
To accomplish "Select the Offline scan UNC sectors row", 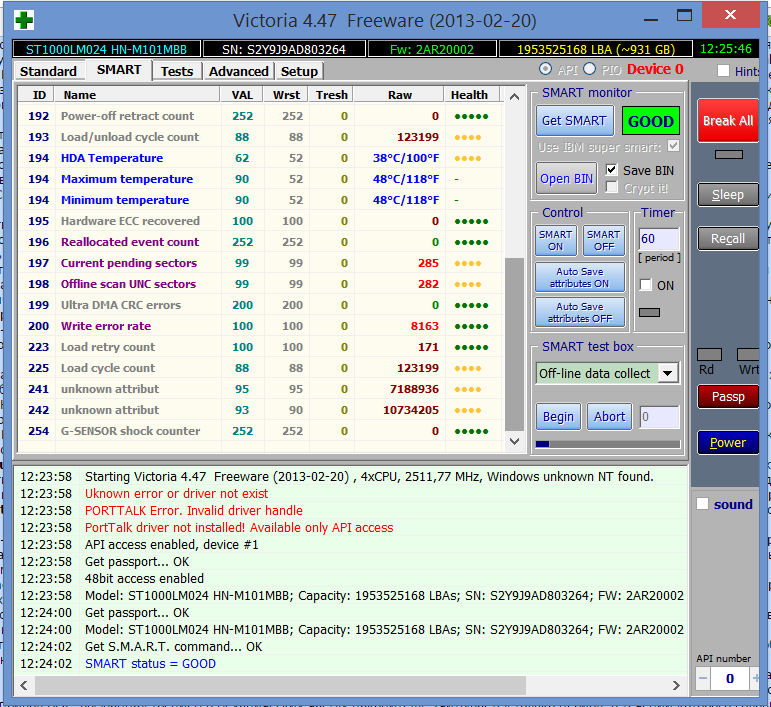I will coord(261,284).
